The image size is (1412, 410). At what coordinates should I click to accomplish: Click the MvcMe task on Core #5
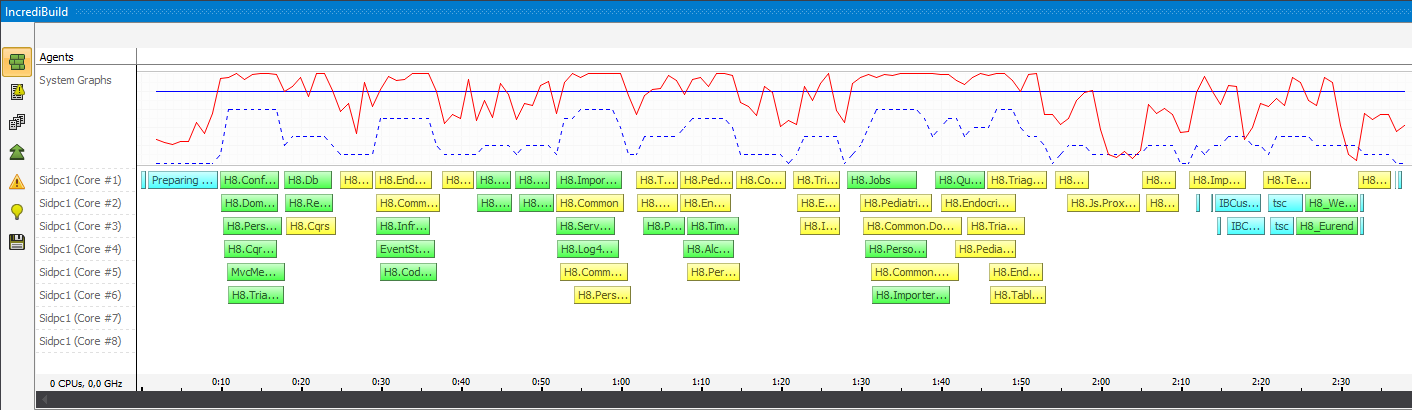(x=257, y=272)
